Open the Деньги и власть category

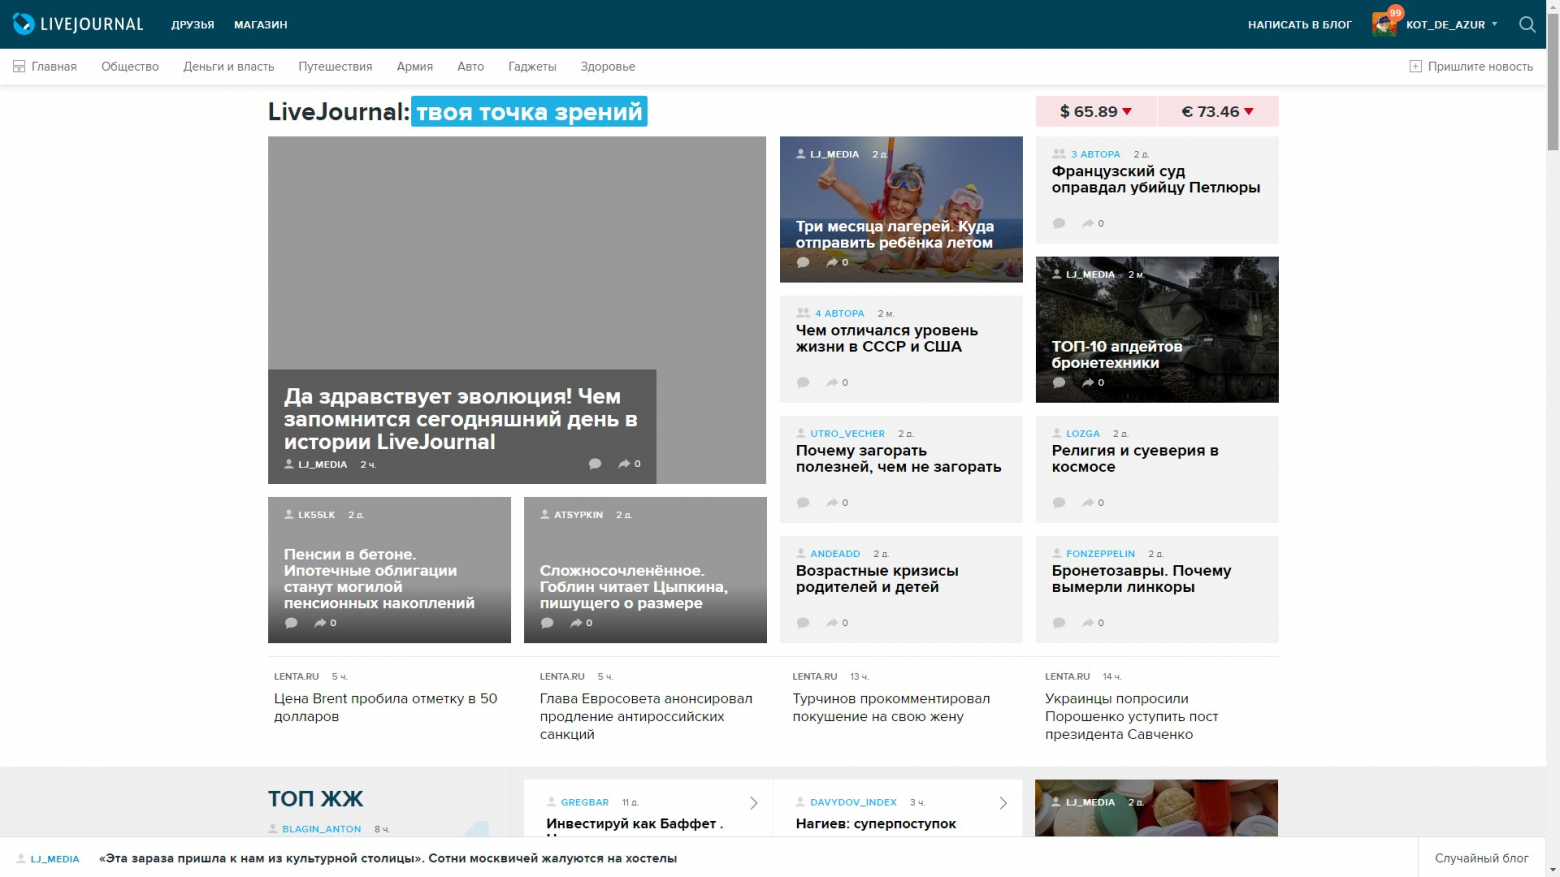coord(228,67)
